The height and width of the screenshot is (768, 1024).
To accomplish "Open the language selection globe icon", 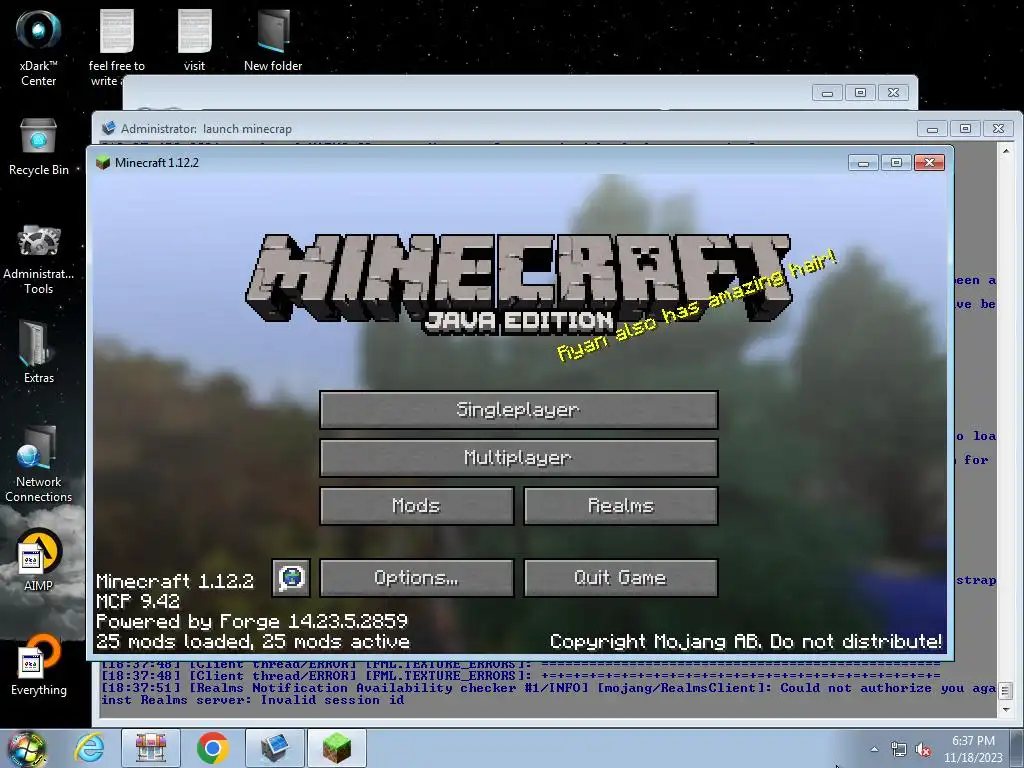I will coord(291,578).
